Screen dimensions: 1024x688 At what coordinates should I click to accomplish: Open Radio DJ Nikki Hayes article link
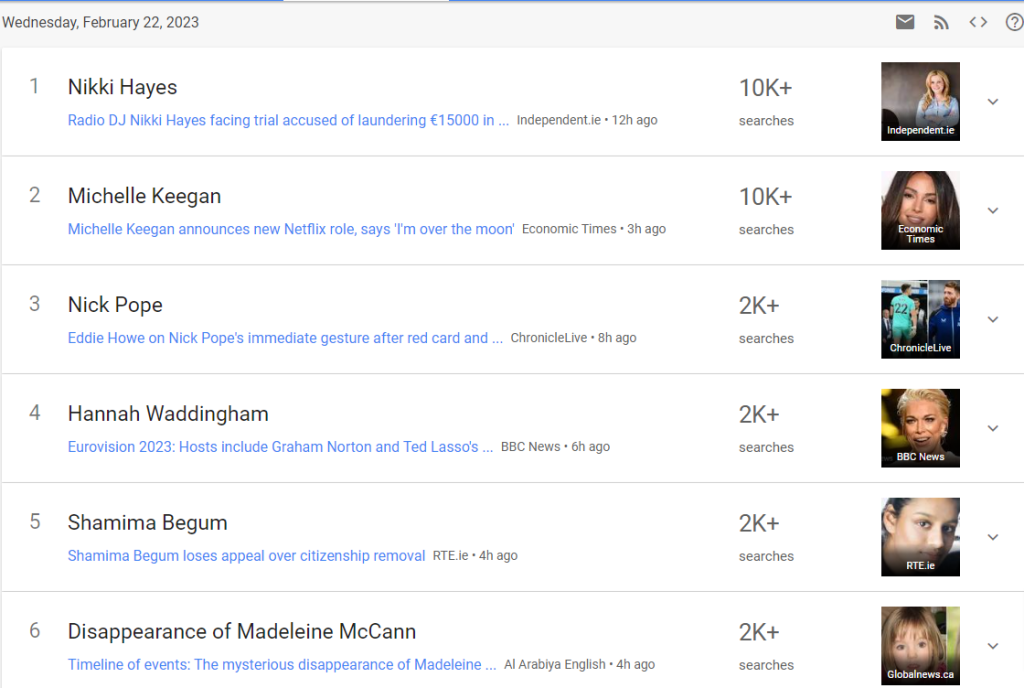[288, 120]
